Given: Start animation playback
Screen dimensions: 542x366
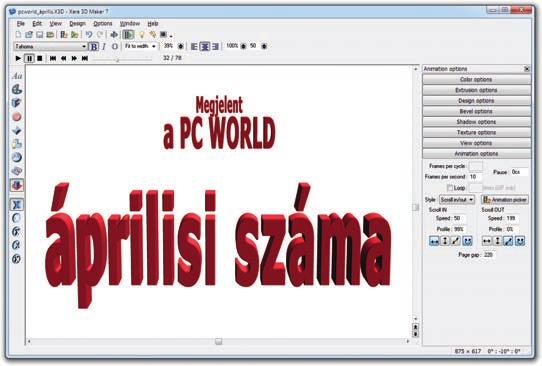Looking at the screenshot, I should (x=18, y=58).
